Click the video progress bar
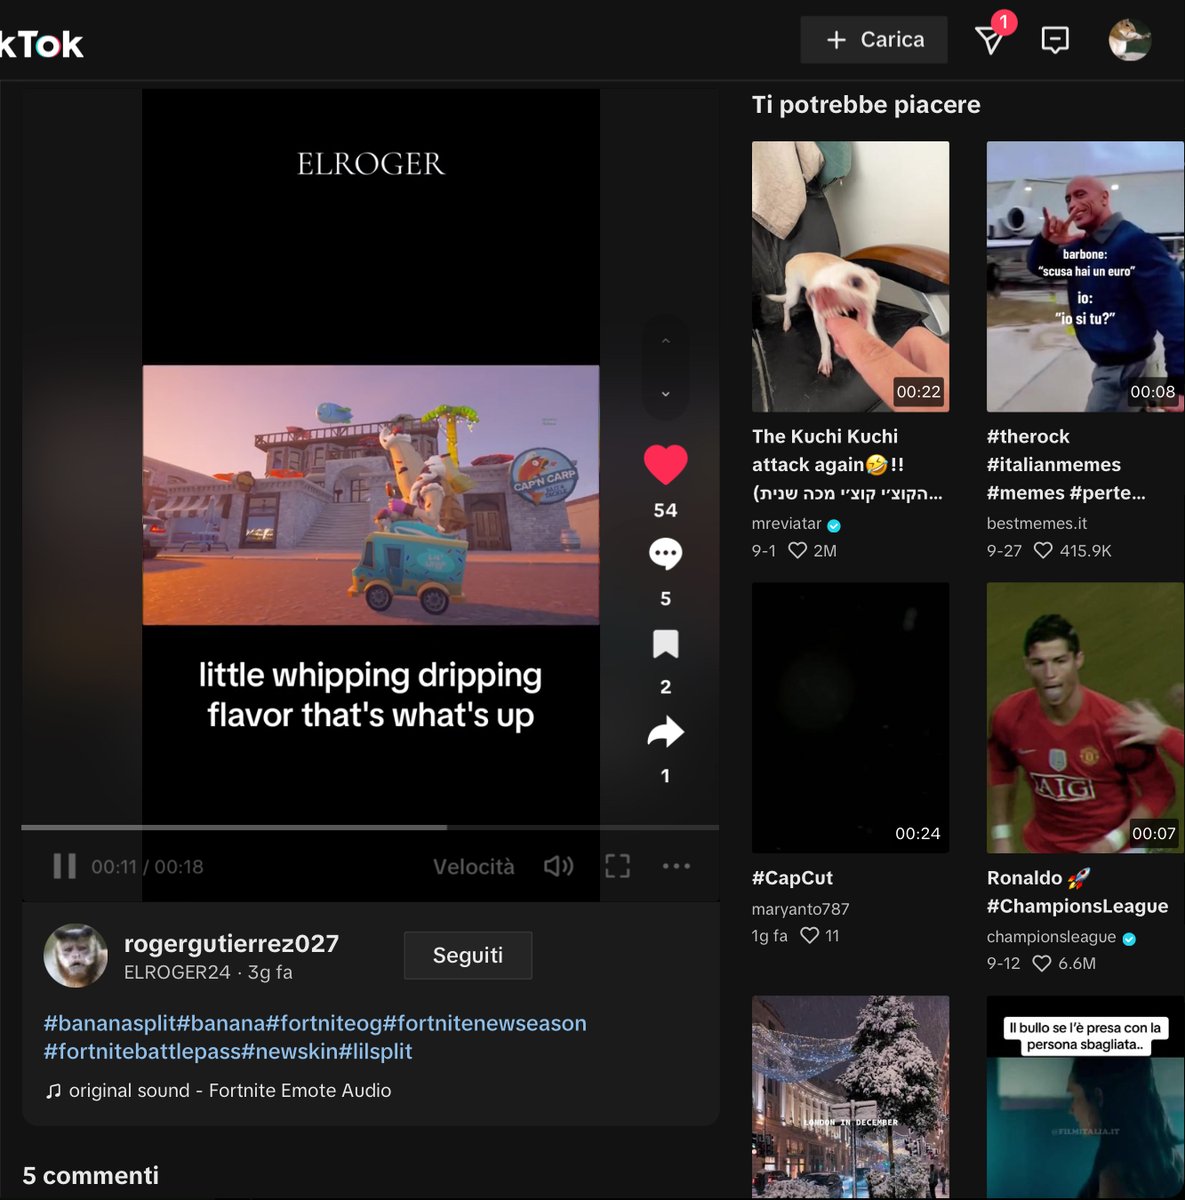The height and width of the screenshot is (1200, 1185). pyautogui.click(x=370, y=827)
